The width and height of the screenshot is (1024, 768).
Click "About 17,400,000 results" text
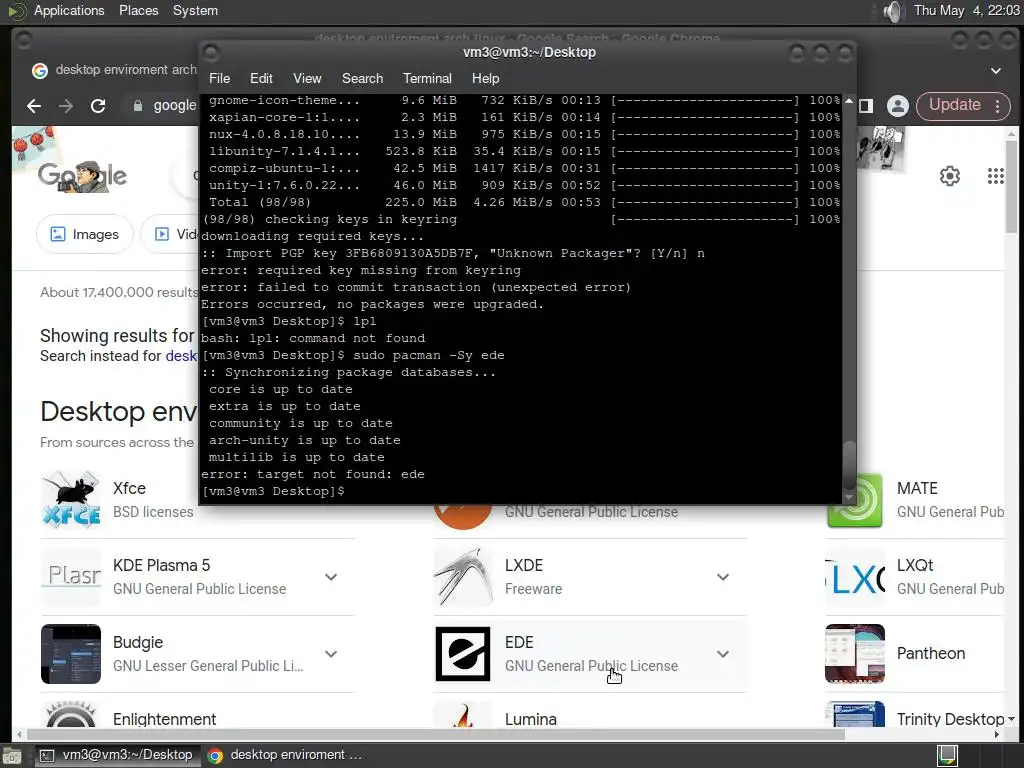point(119,293)
